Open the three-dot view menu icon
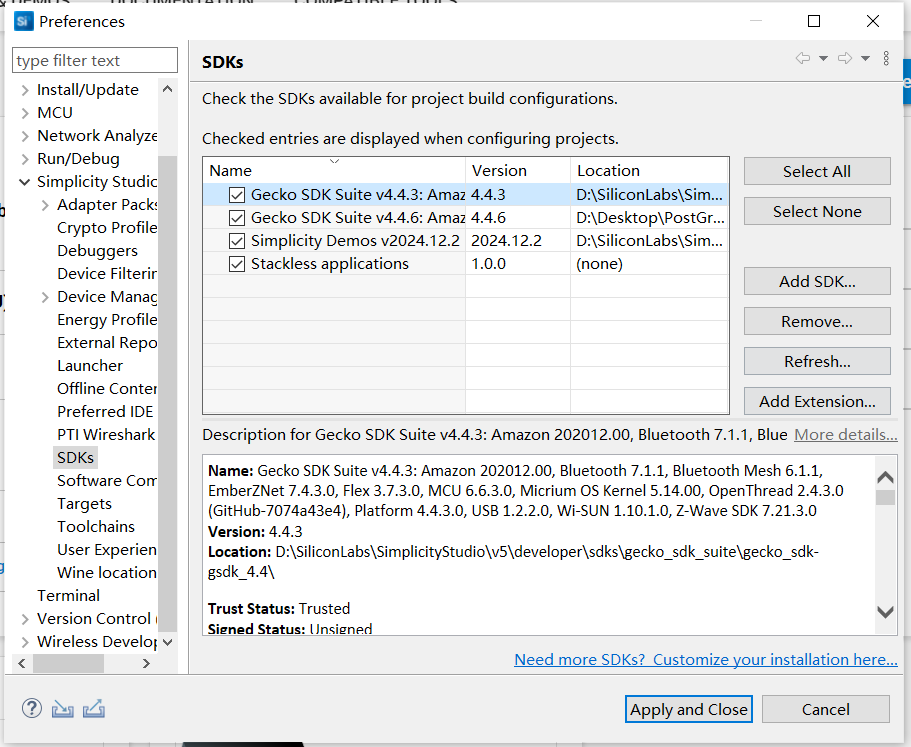 886,58
